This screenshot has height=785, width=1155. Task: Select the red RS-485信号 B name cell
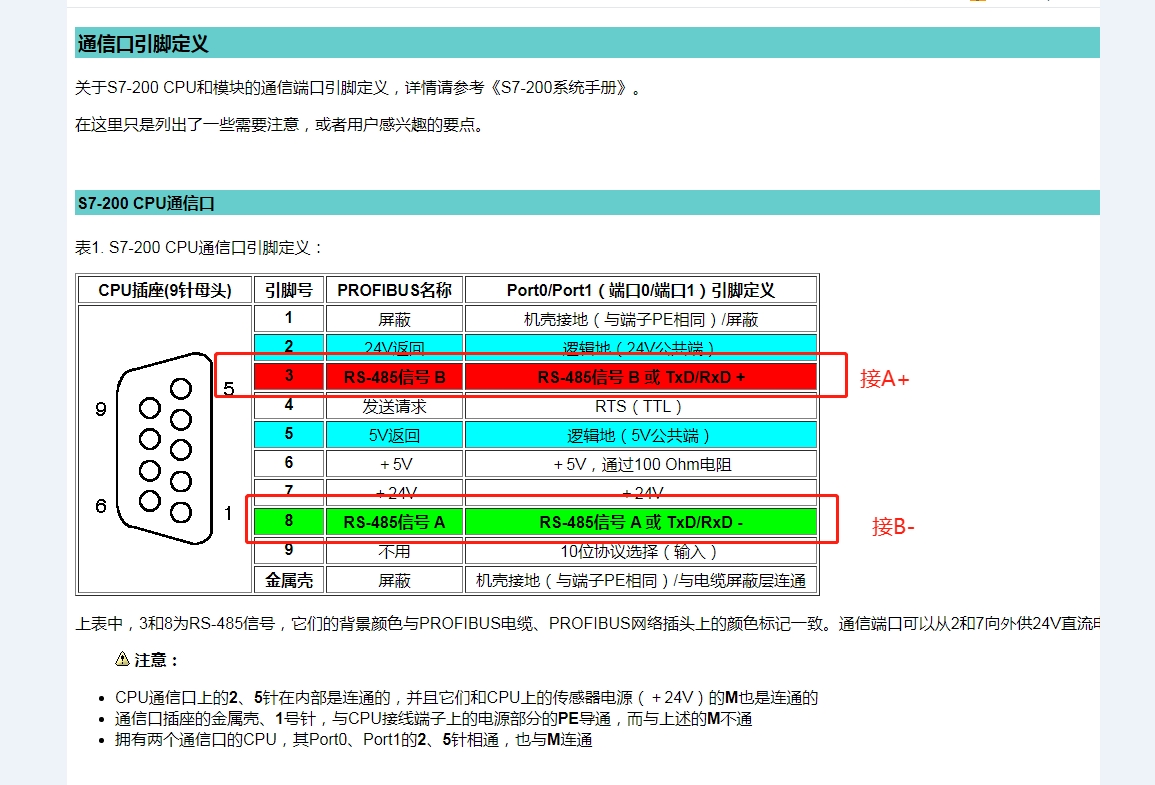click(x=394, y=377)
